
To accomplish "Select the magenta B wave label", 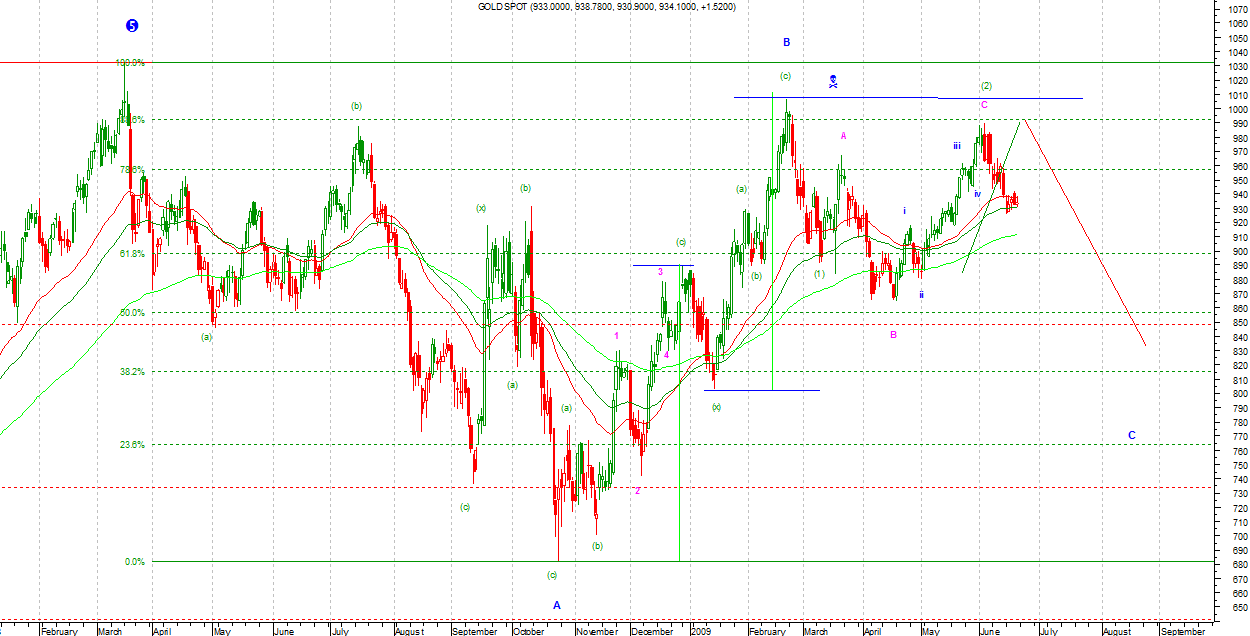I will point(893,334).
